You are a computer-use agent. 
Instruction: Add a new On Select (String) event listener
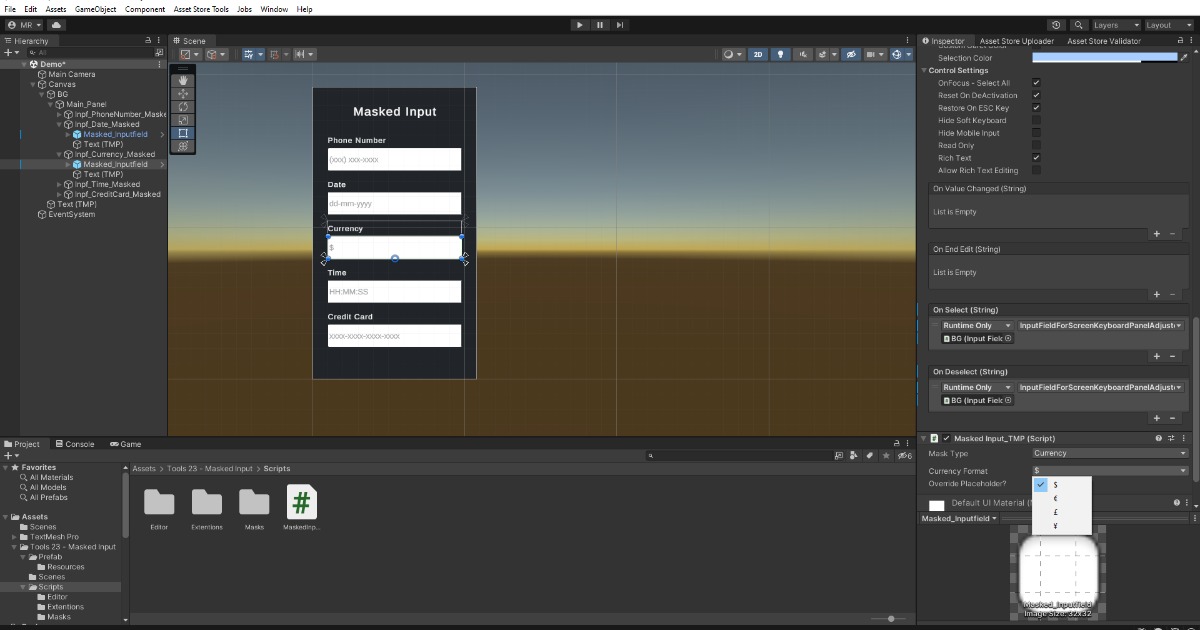point(1157,356)
